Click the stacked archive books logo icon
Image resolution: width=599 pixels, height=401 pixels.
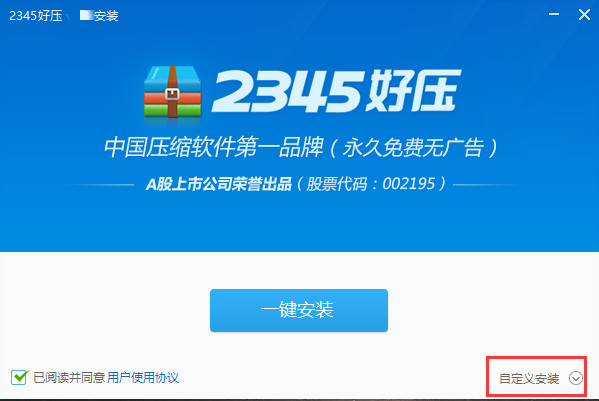coord(173,93)
